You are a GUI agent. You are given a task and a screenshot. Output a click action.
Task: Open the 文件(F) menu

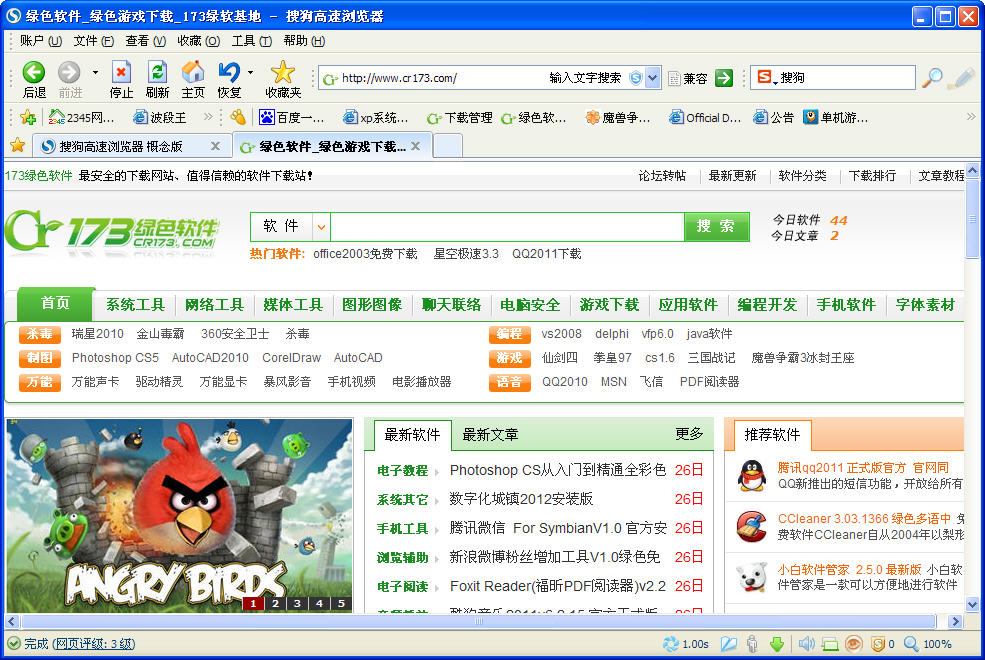click(94, 41)
